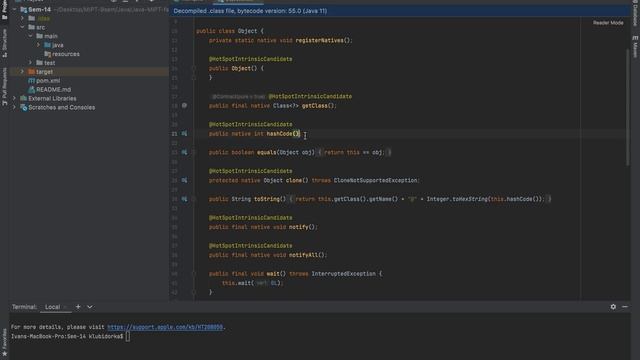640x360 pixels.
Task: Click the Scratches and Consoles icon
Action: [24, 107]
